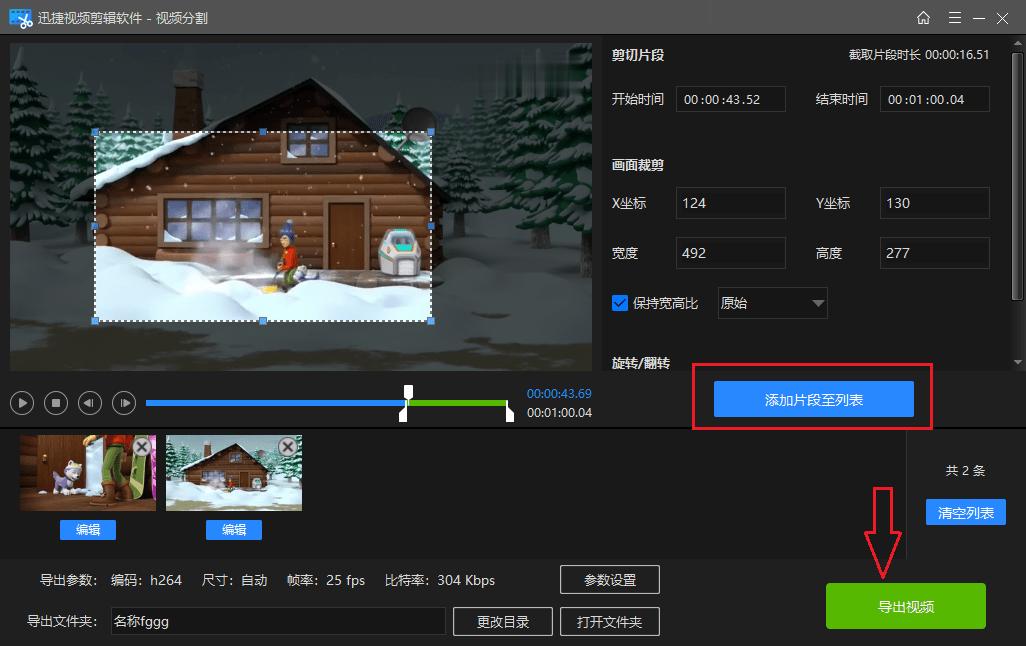The image size is (1026, 646).
Task: Open the 原始 aspect ratio dropdown
Action: tap(772, 303)
